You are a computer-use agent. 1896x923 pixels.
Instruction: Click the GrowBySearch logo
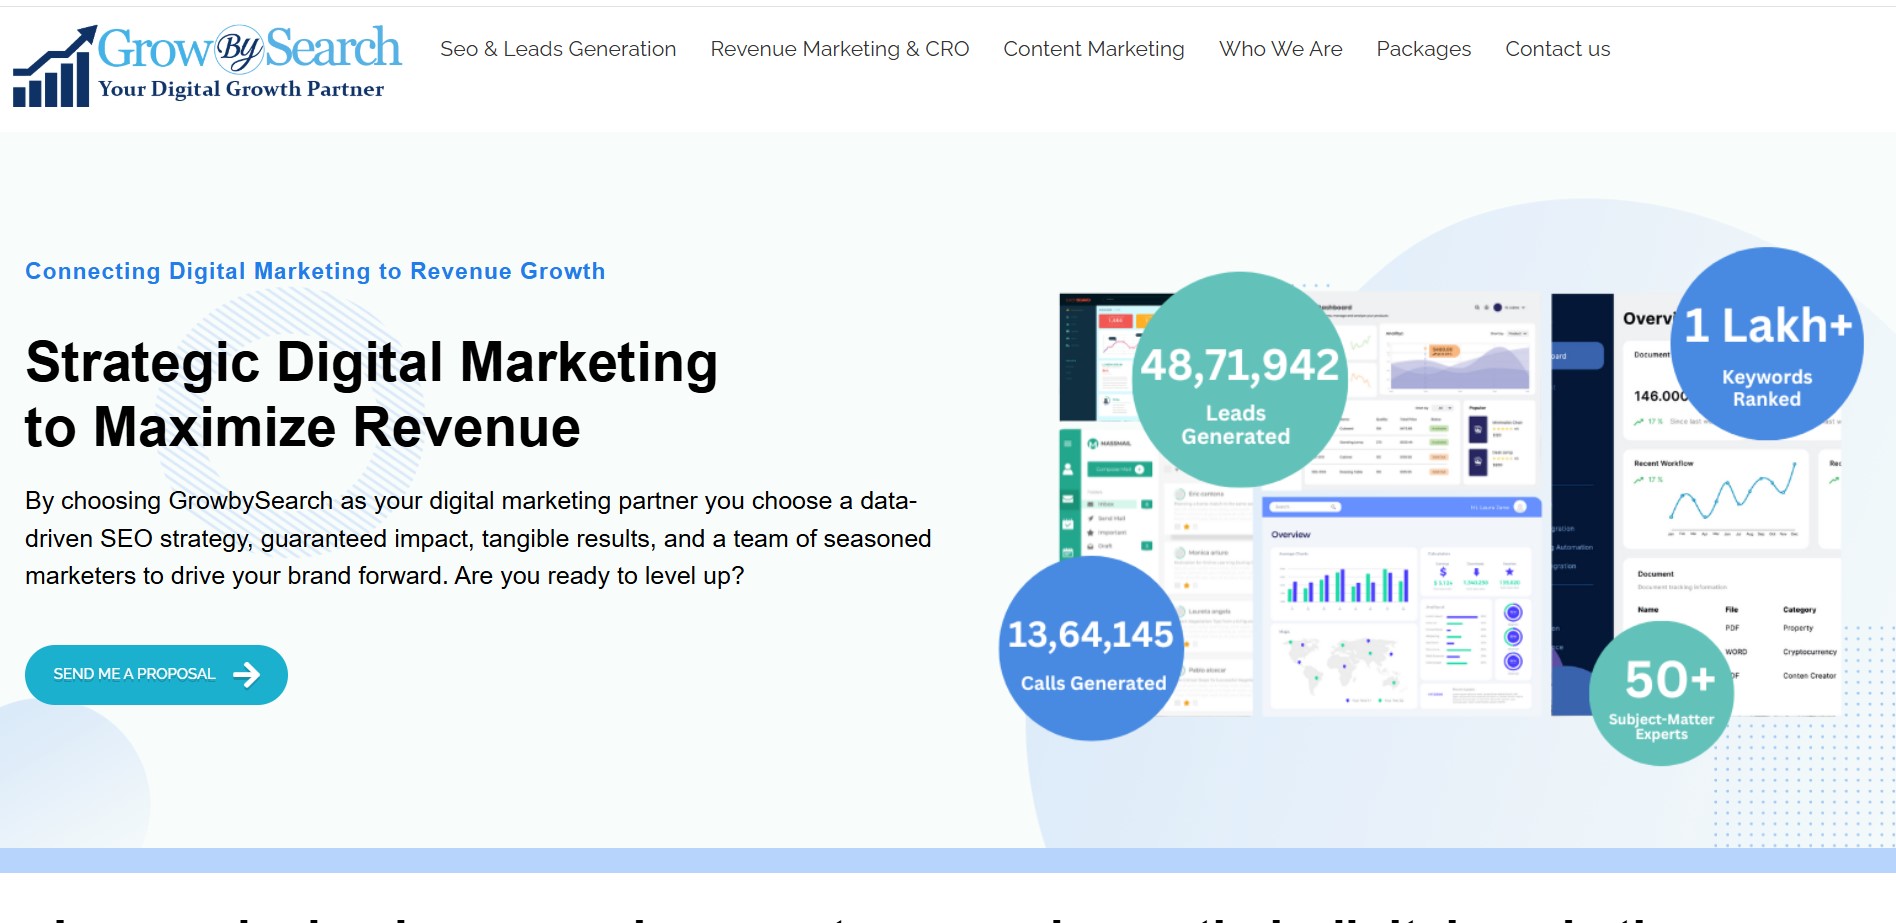point(207,66)
